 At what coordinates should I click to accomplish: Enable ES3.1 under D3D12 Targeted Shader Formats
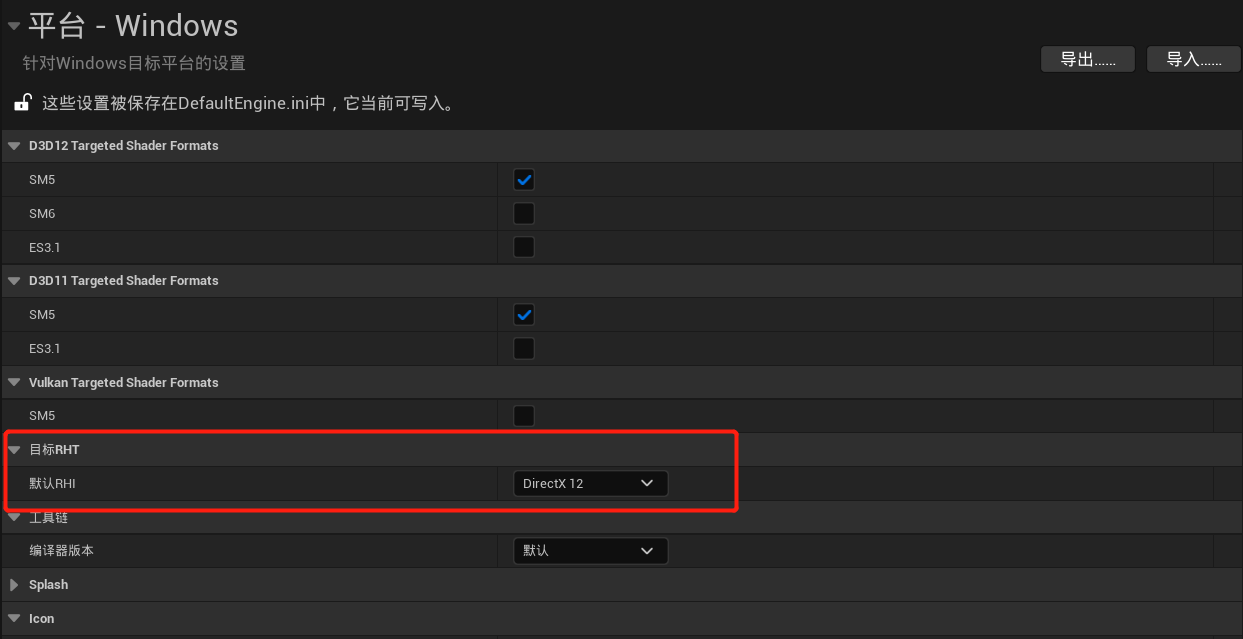point(524,247)
